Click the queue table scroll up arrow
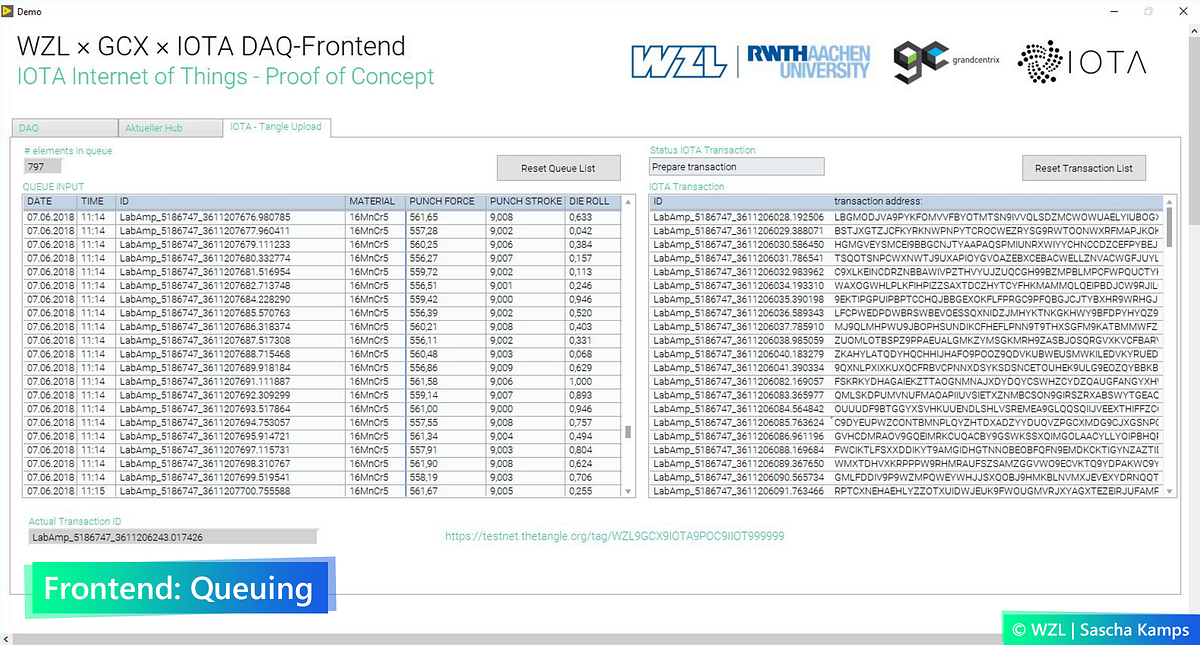This screenshot has width=1200, height=645. pyautogui.click(x=628, y=201)
